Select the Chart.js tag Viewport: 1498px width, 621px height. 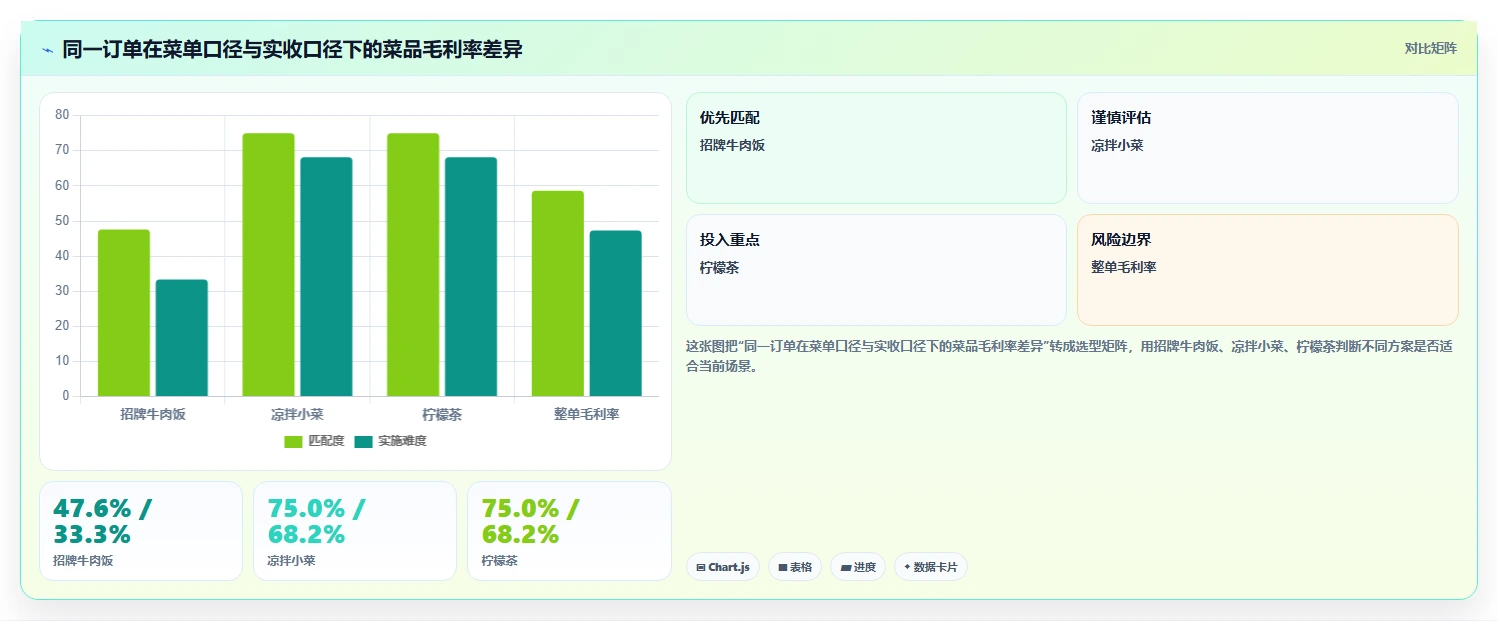[x=723, y=567]
